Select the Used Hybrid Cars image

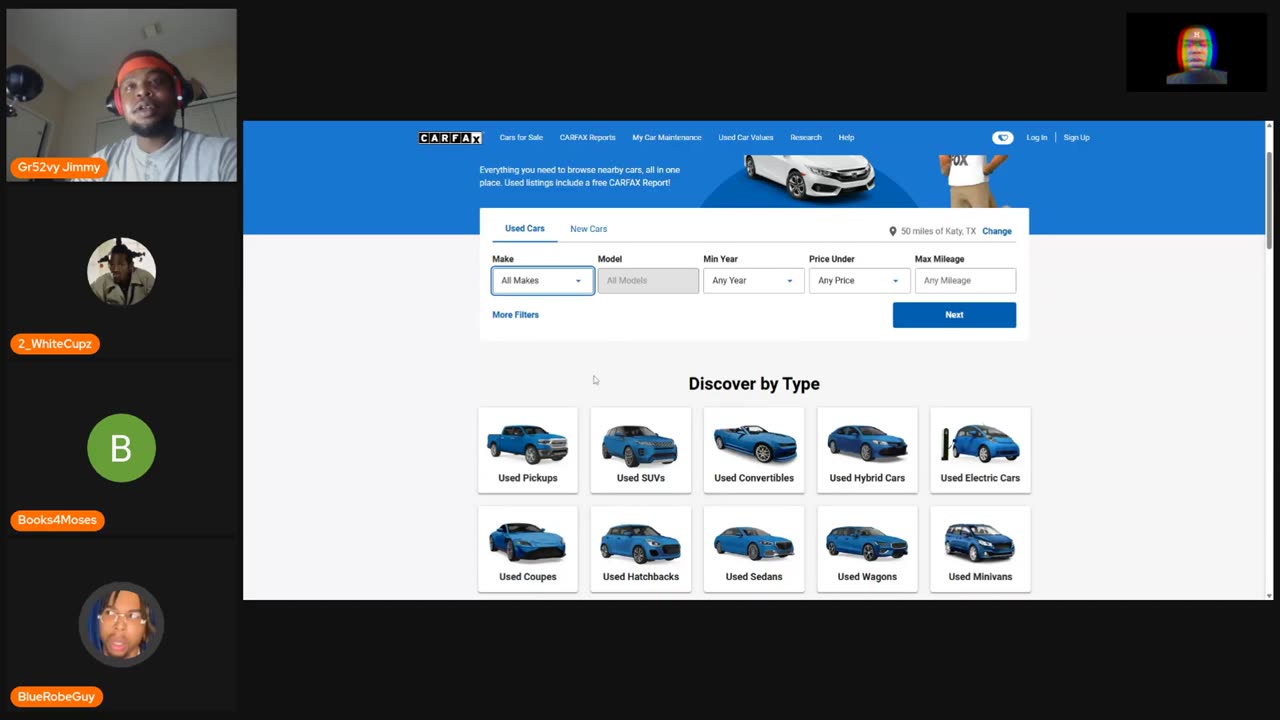pos(867,444)
